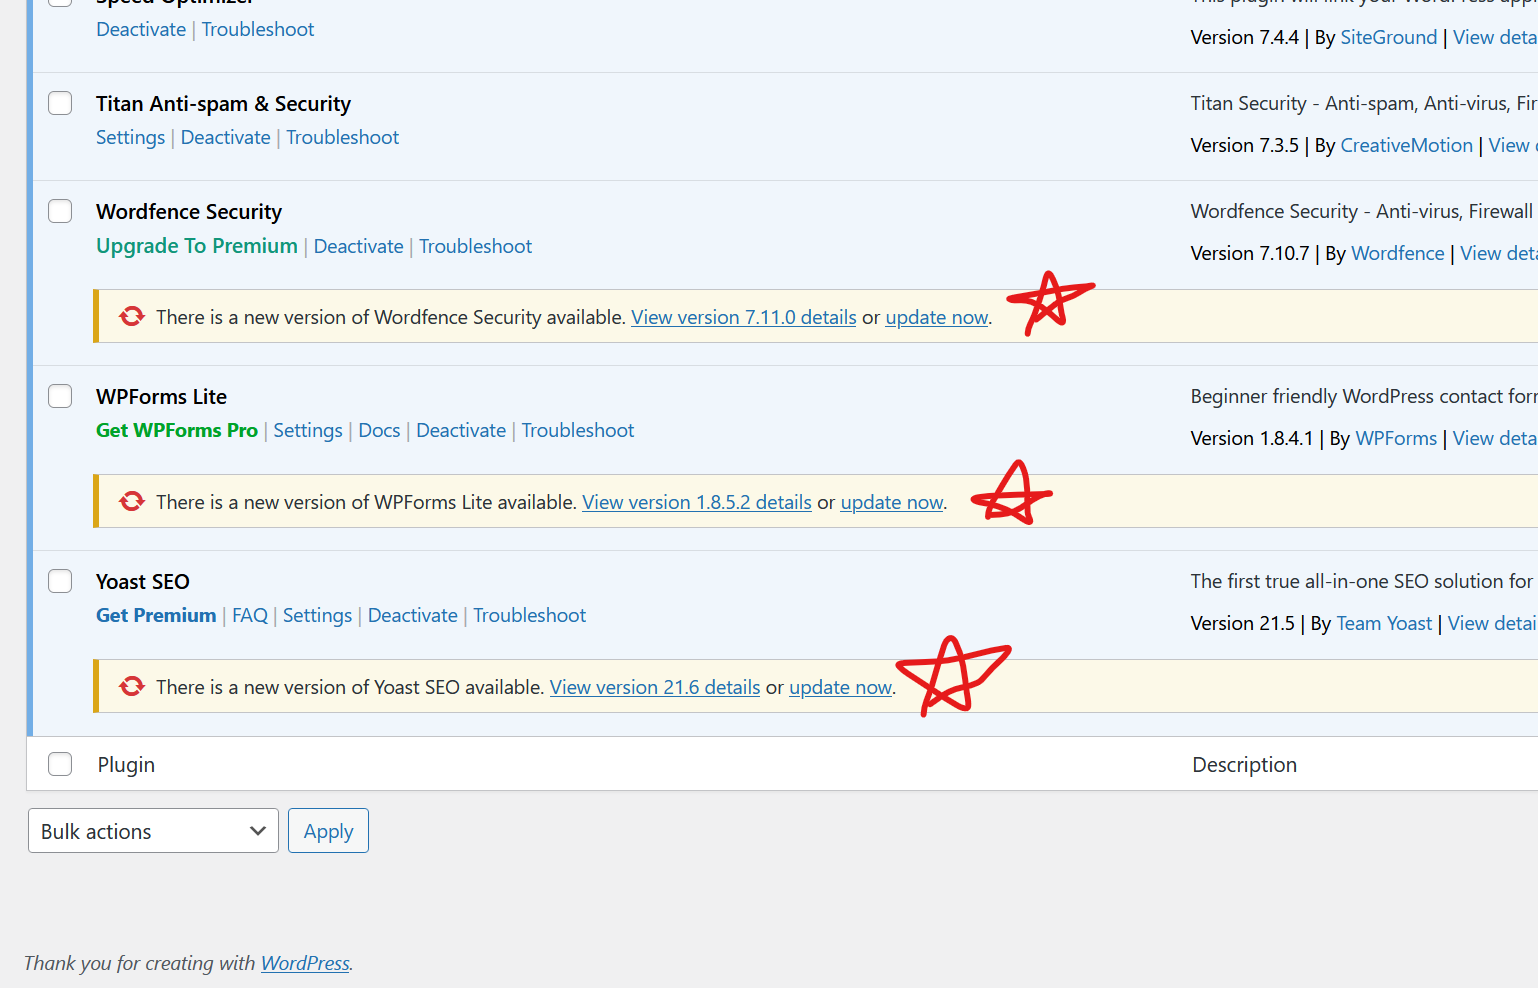Click the Team Yoast author link

coord(1384,622)
